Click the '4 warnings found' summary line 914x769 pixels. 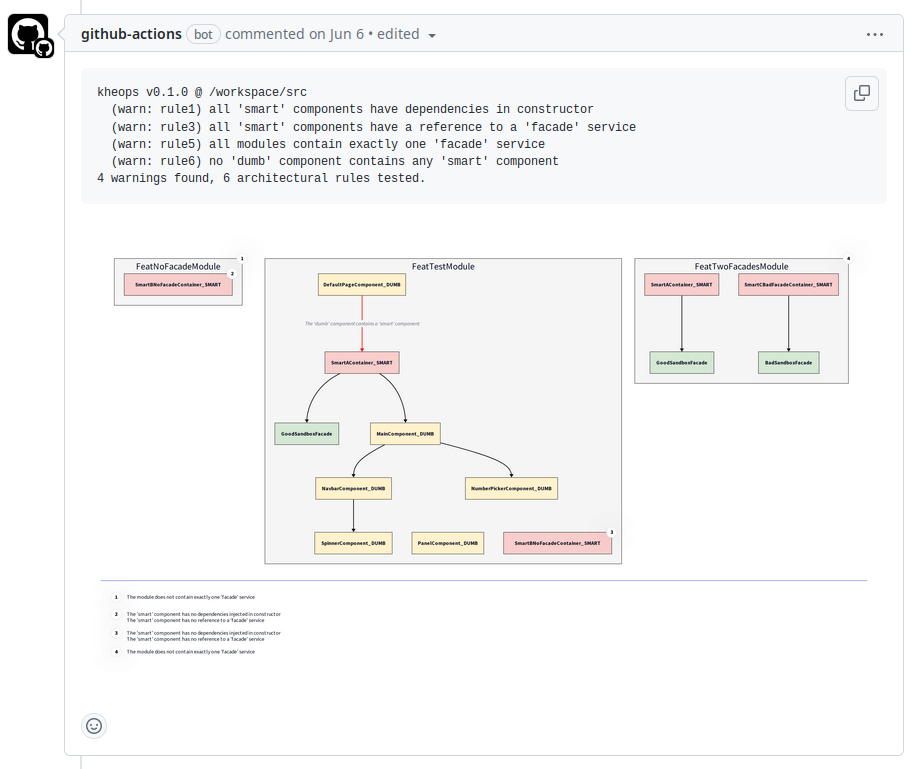(261, 178)
